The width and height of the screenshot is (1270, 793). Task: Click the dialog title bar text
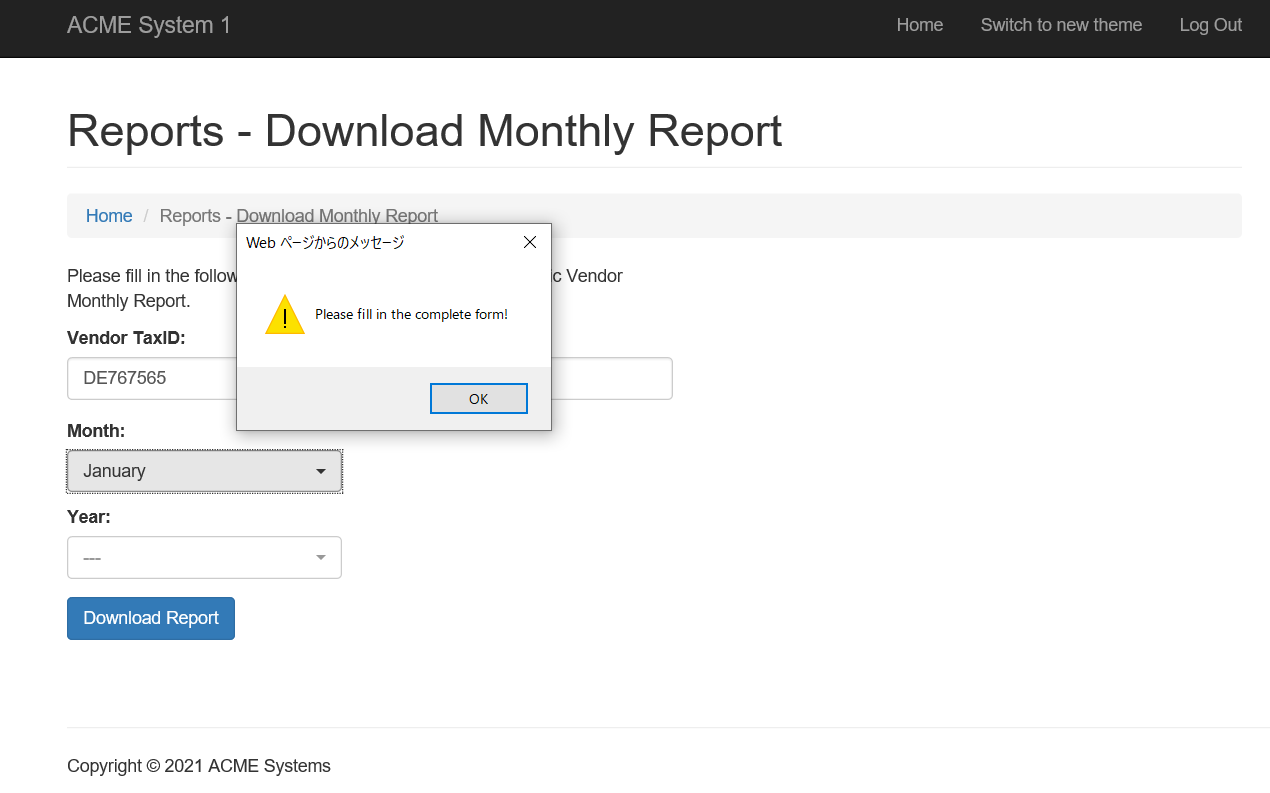pyautogui.click(x=325, y=242)
